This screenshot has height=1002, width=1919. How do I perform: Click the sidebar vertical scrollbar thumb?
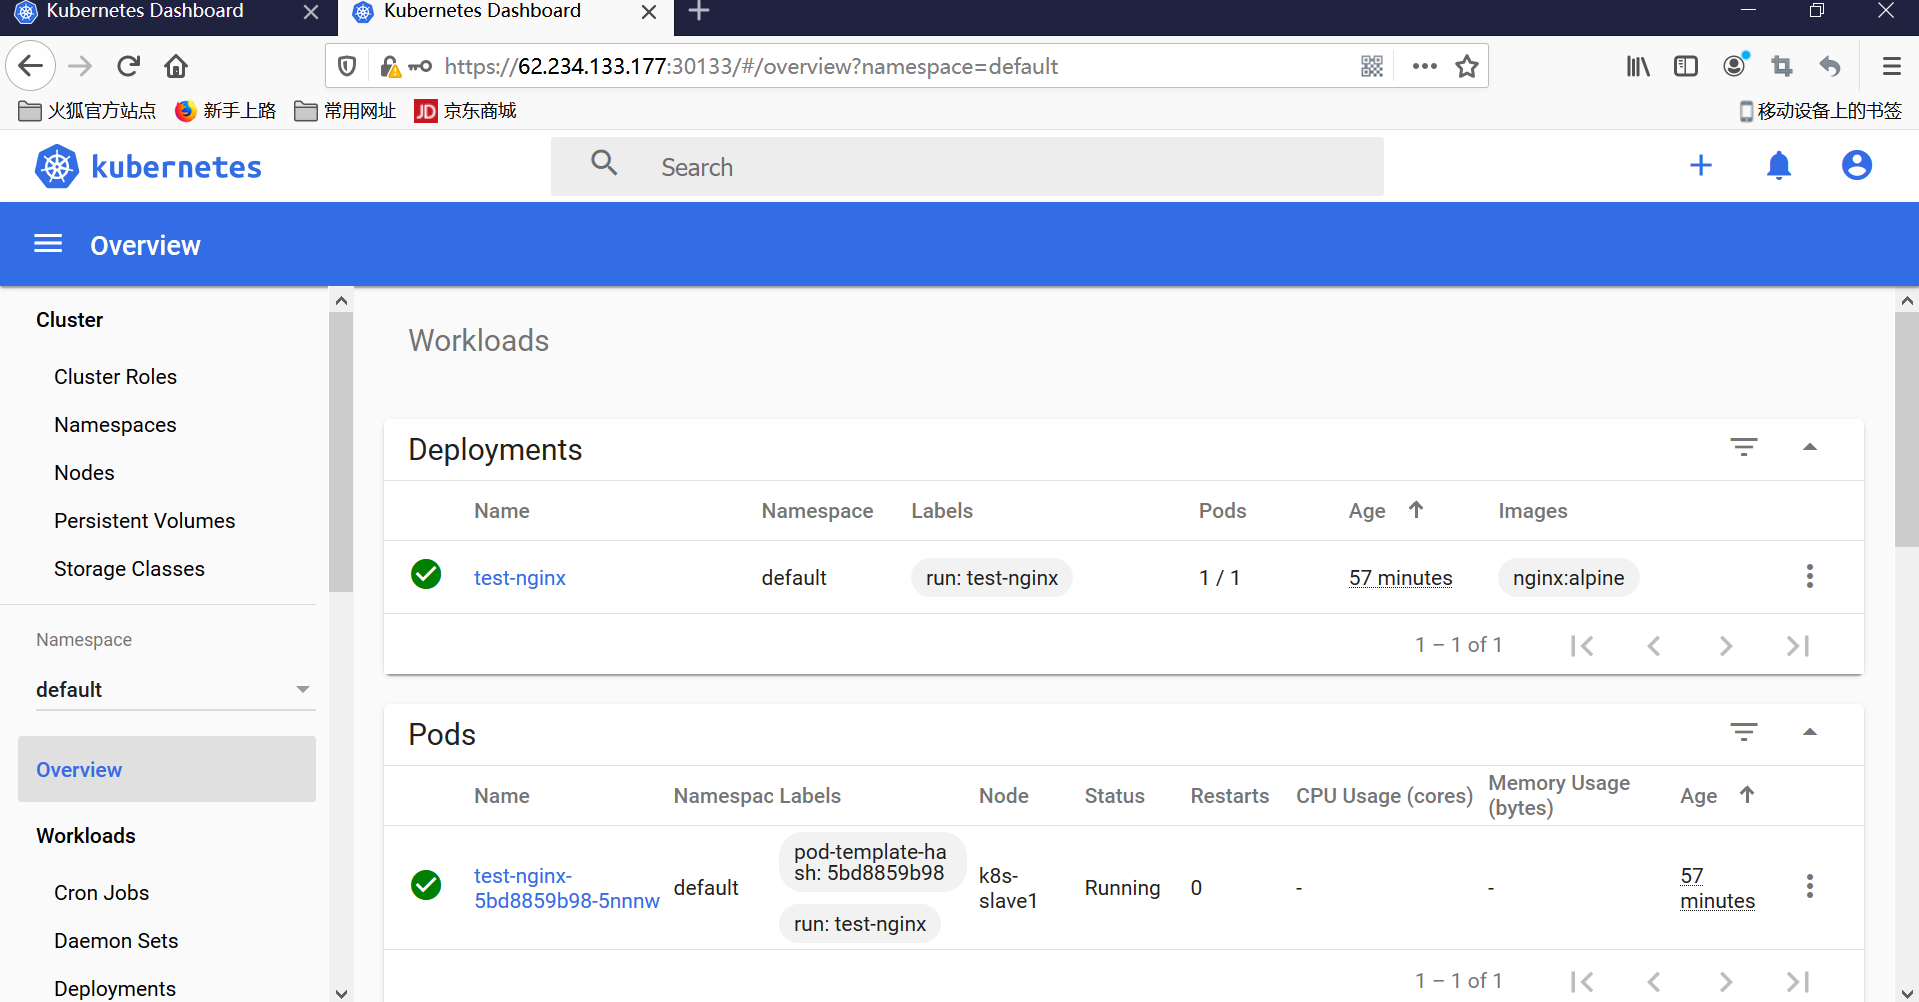[x=341, y=452]
